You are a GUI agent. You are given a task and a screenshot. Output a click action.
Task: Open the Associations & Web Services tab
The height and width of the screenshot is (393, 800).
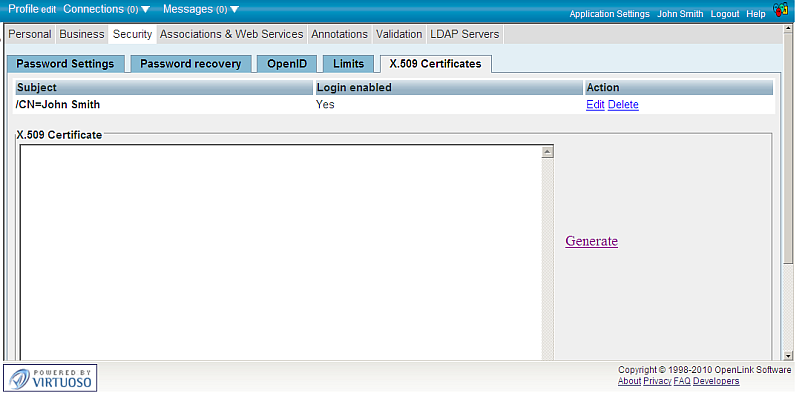(x=232, y=34)
